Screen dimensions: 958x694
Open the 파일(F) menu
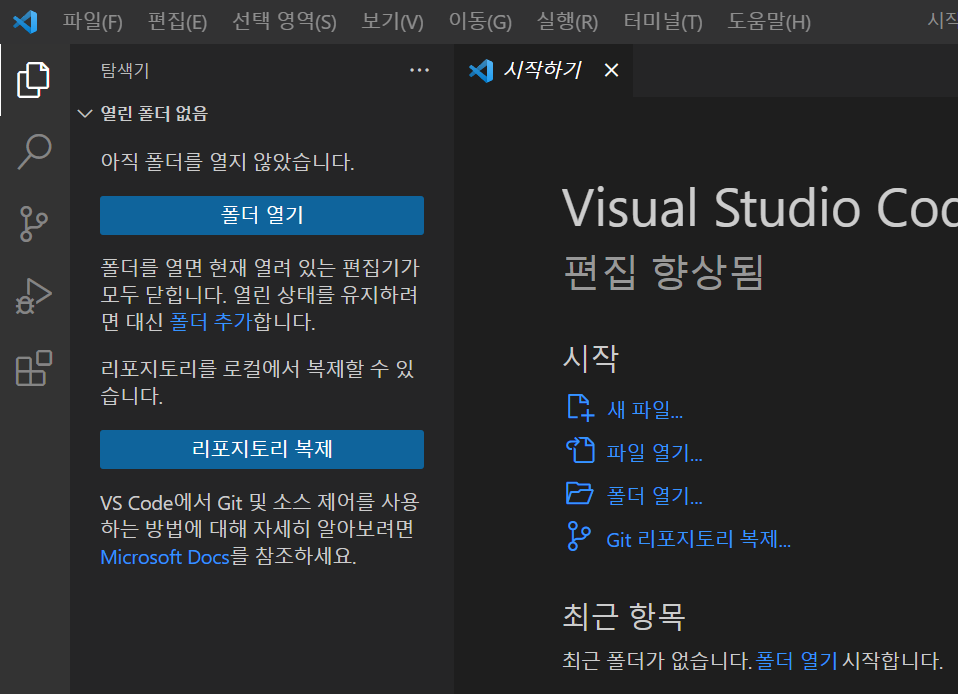[93, 22]
